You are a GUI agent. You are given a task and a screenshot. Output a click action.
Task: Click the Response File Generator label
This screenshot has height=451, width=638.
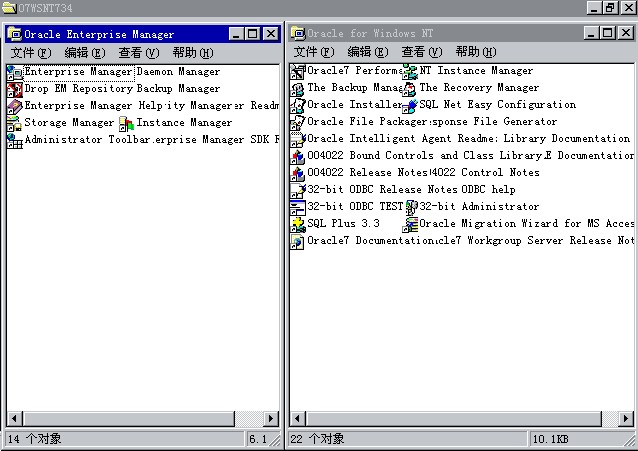point(492,122)
